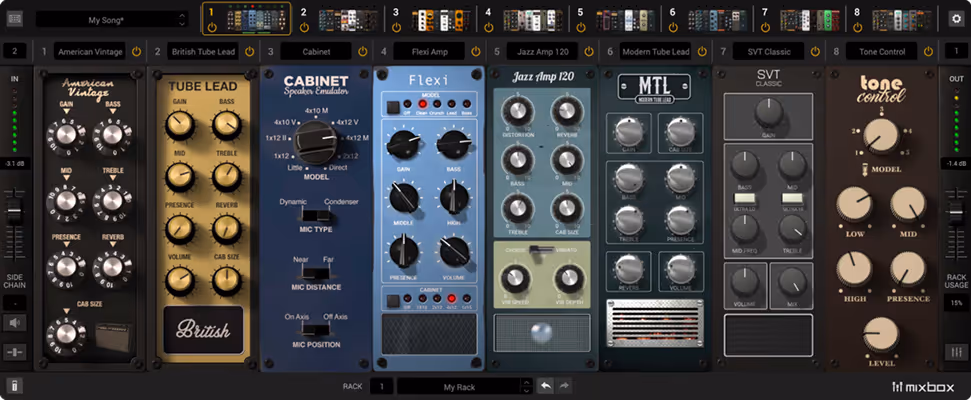
Task: Click the -3.1 dB input readout
Action: click(14, 163)
